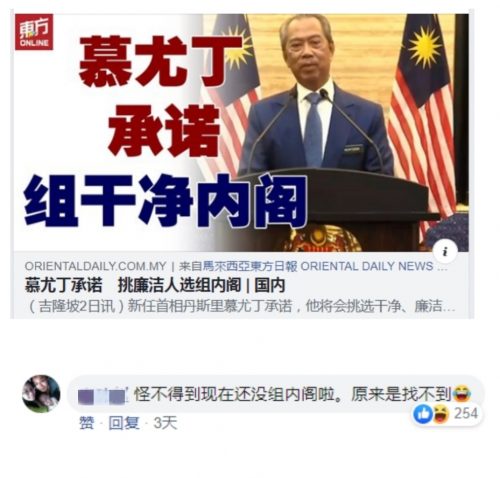The width and height of the screenshot is (500, 478).
Task: Open the 3天 comment timestamp
Action: pyautogui.click(x=165, y=423)
